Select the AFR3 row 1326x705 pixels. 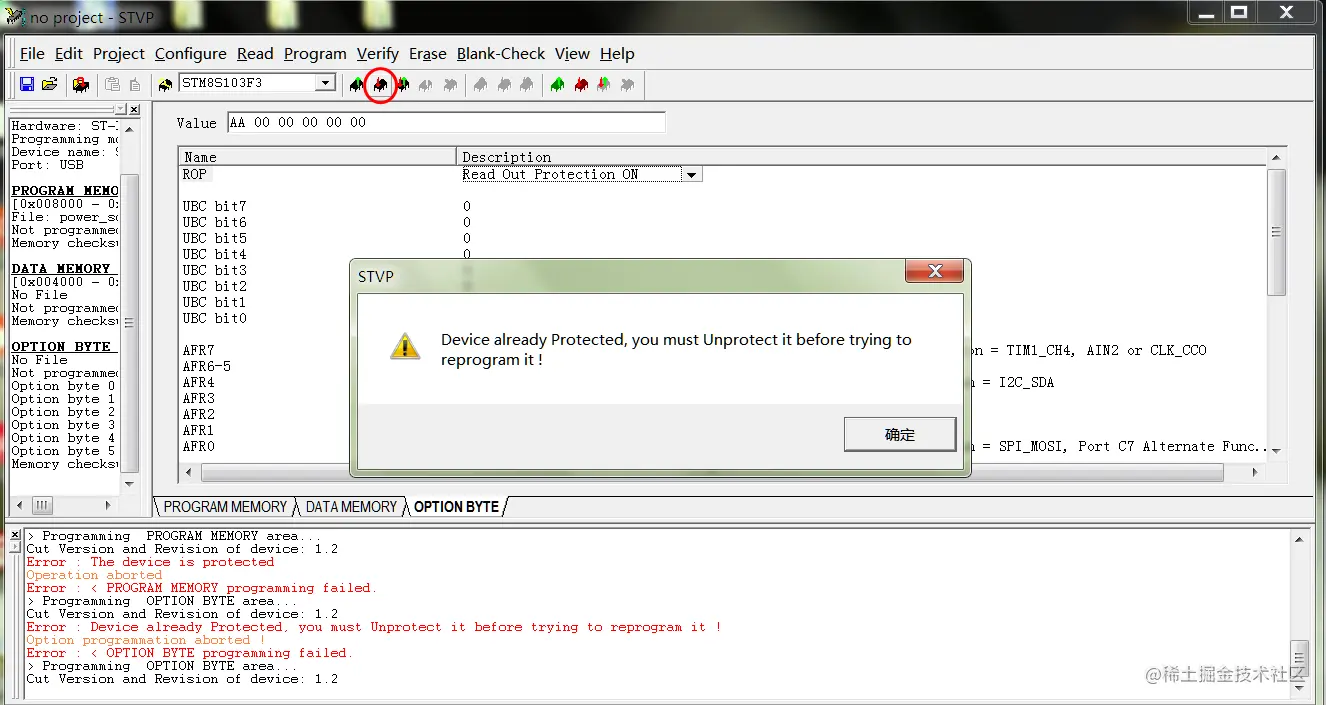(x=198, y=398)
